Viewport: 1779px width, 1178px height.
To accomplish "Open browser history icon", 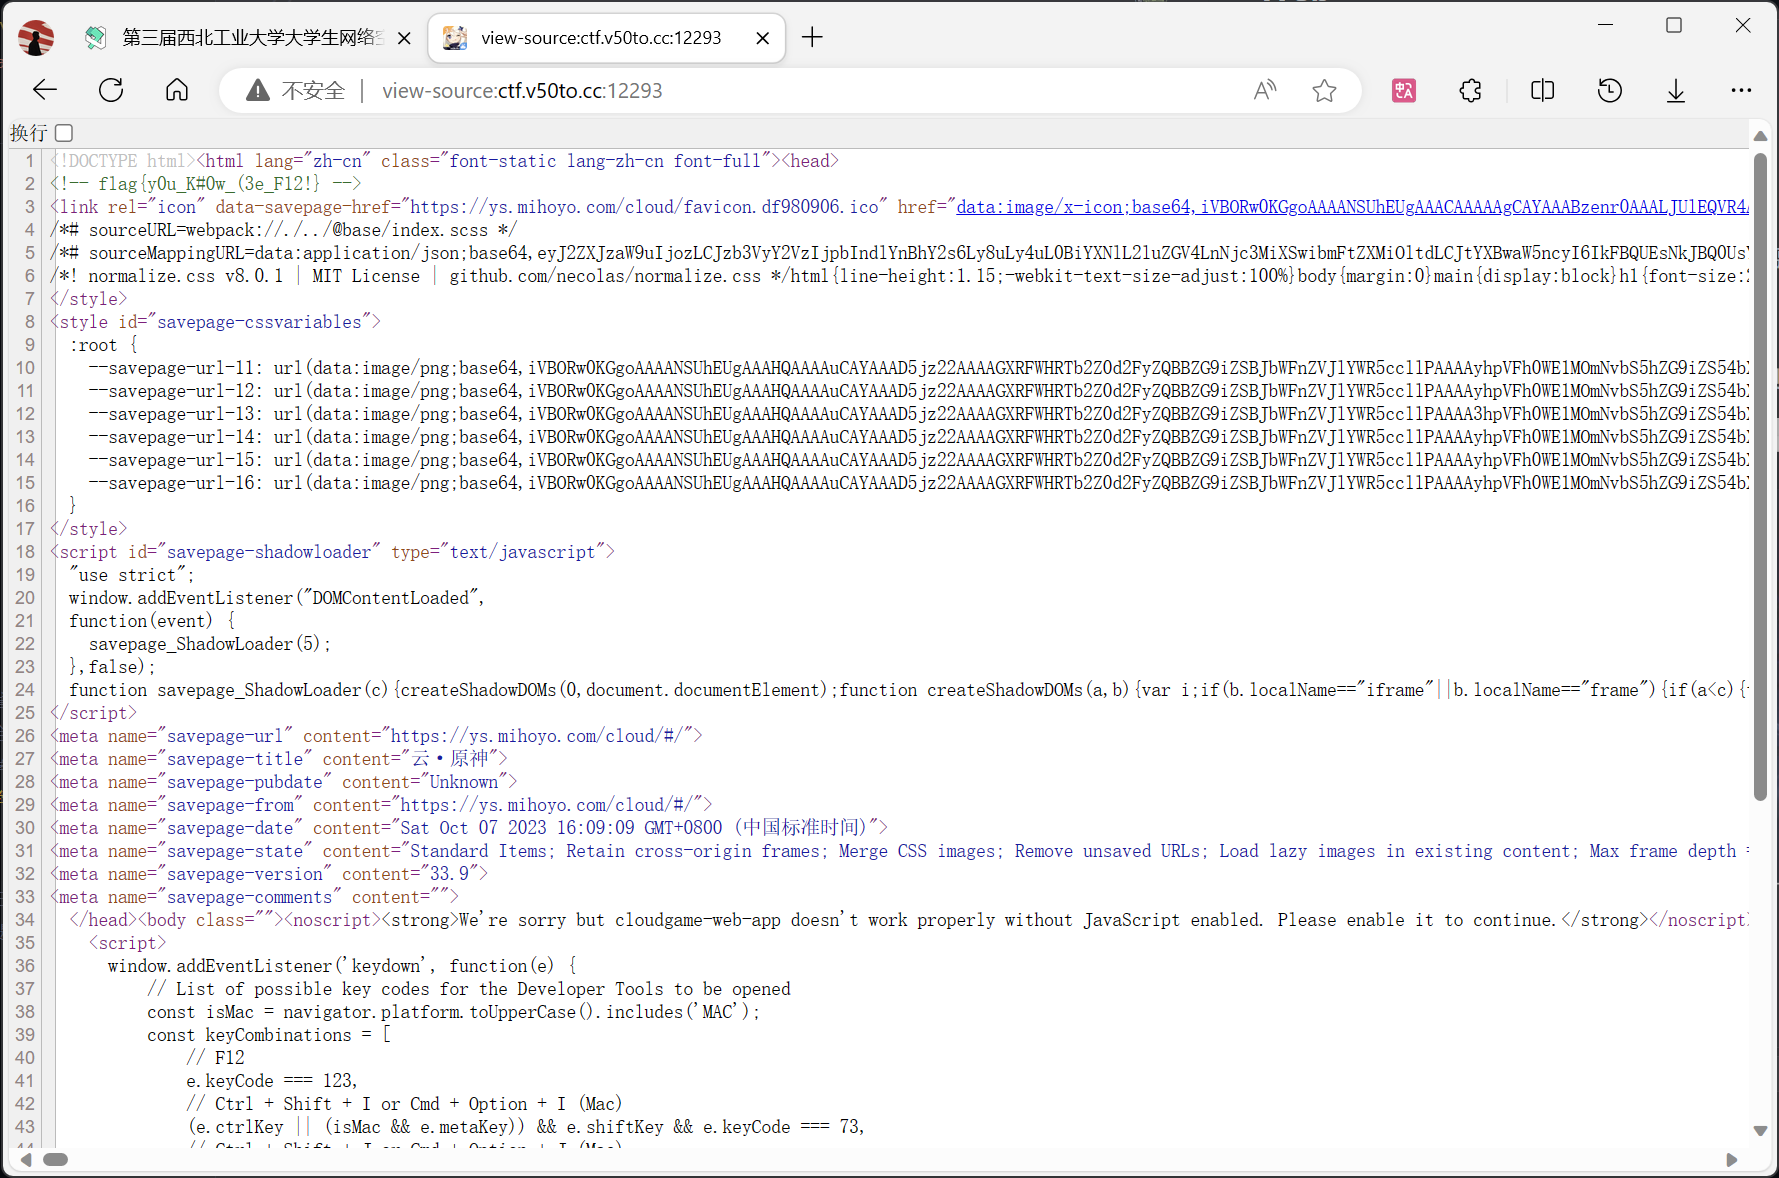I will (1609, 91).
